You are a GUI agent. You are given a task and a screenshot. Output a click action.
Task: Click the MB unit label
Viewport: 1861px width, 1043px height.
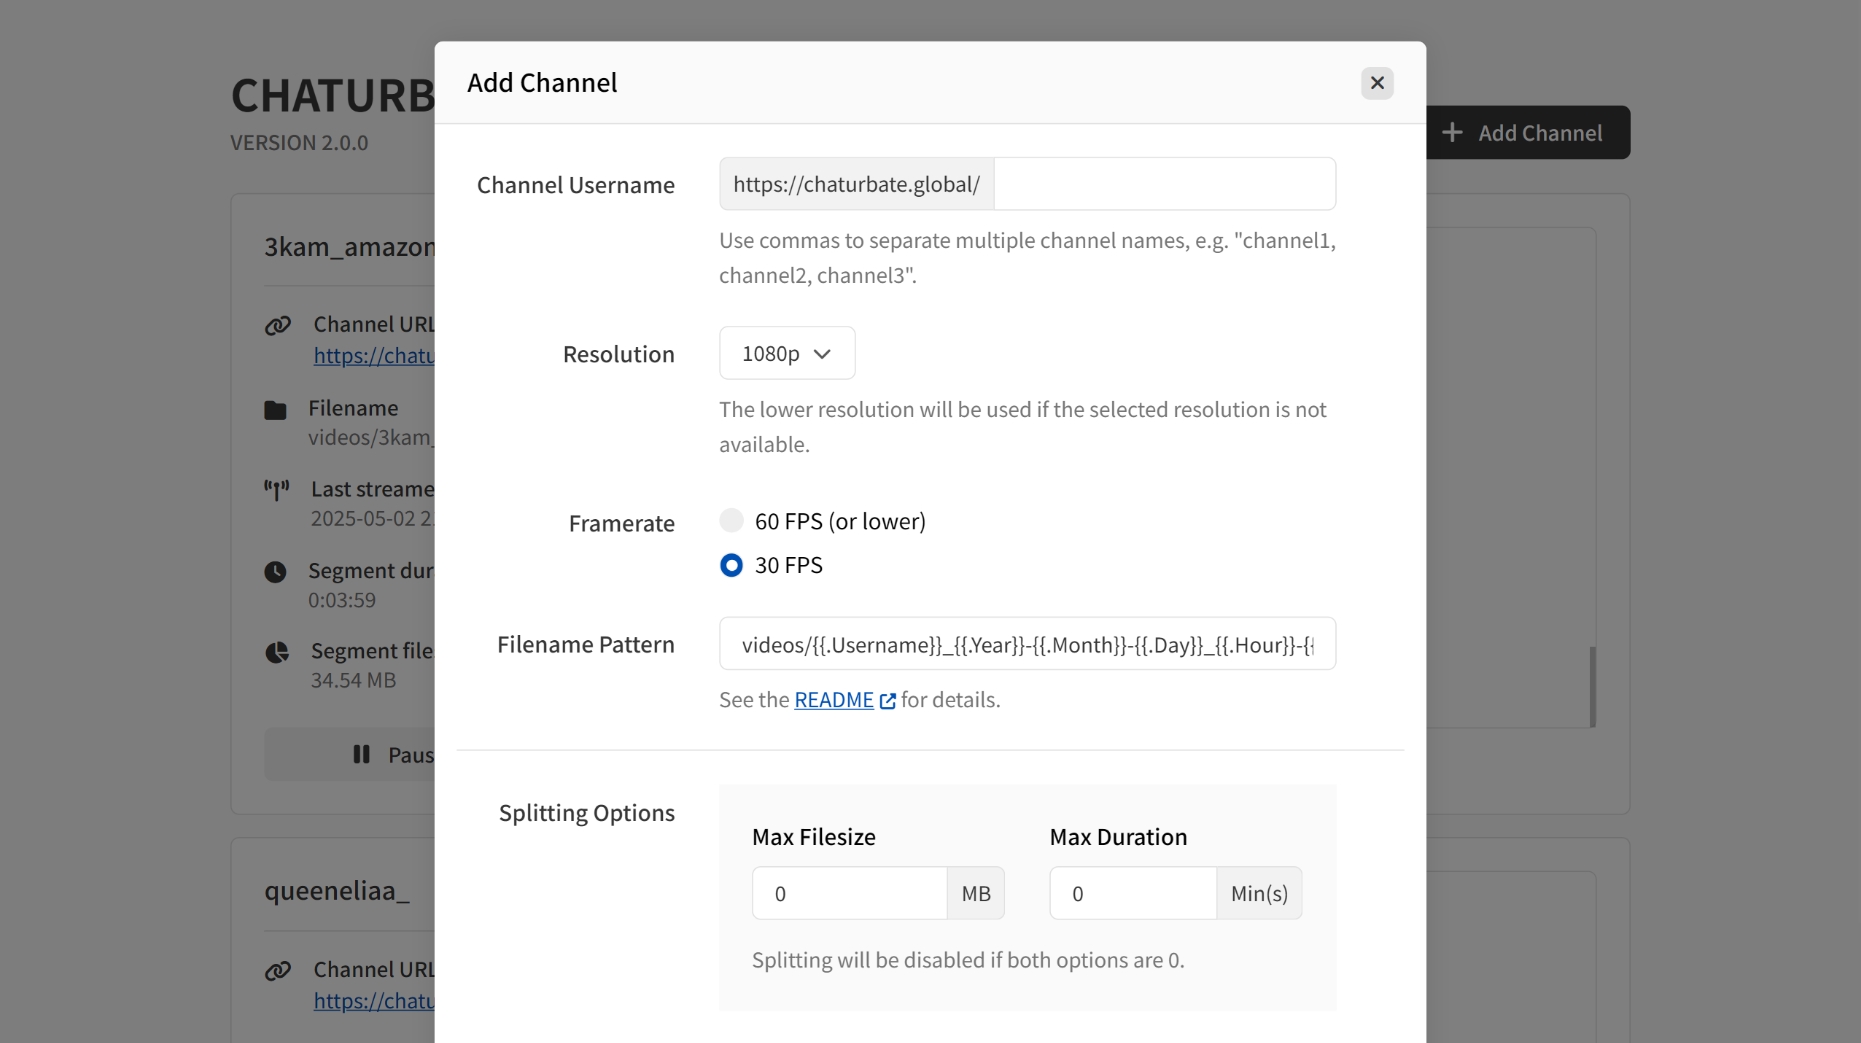[x=976, y=893]
